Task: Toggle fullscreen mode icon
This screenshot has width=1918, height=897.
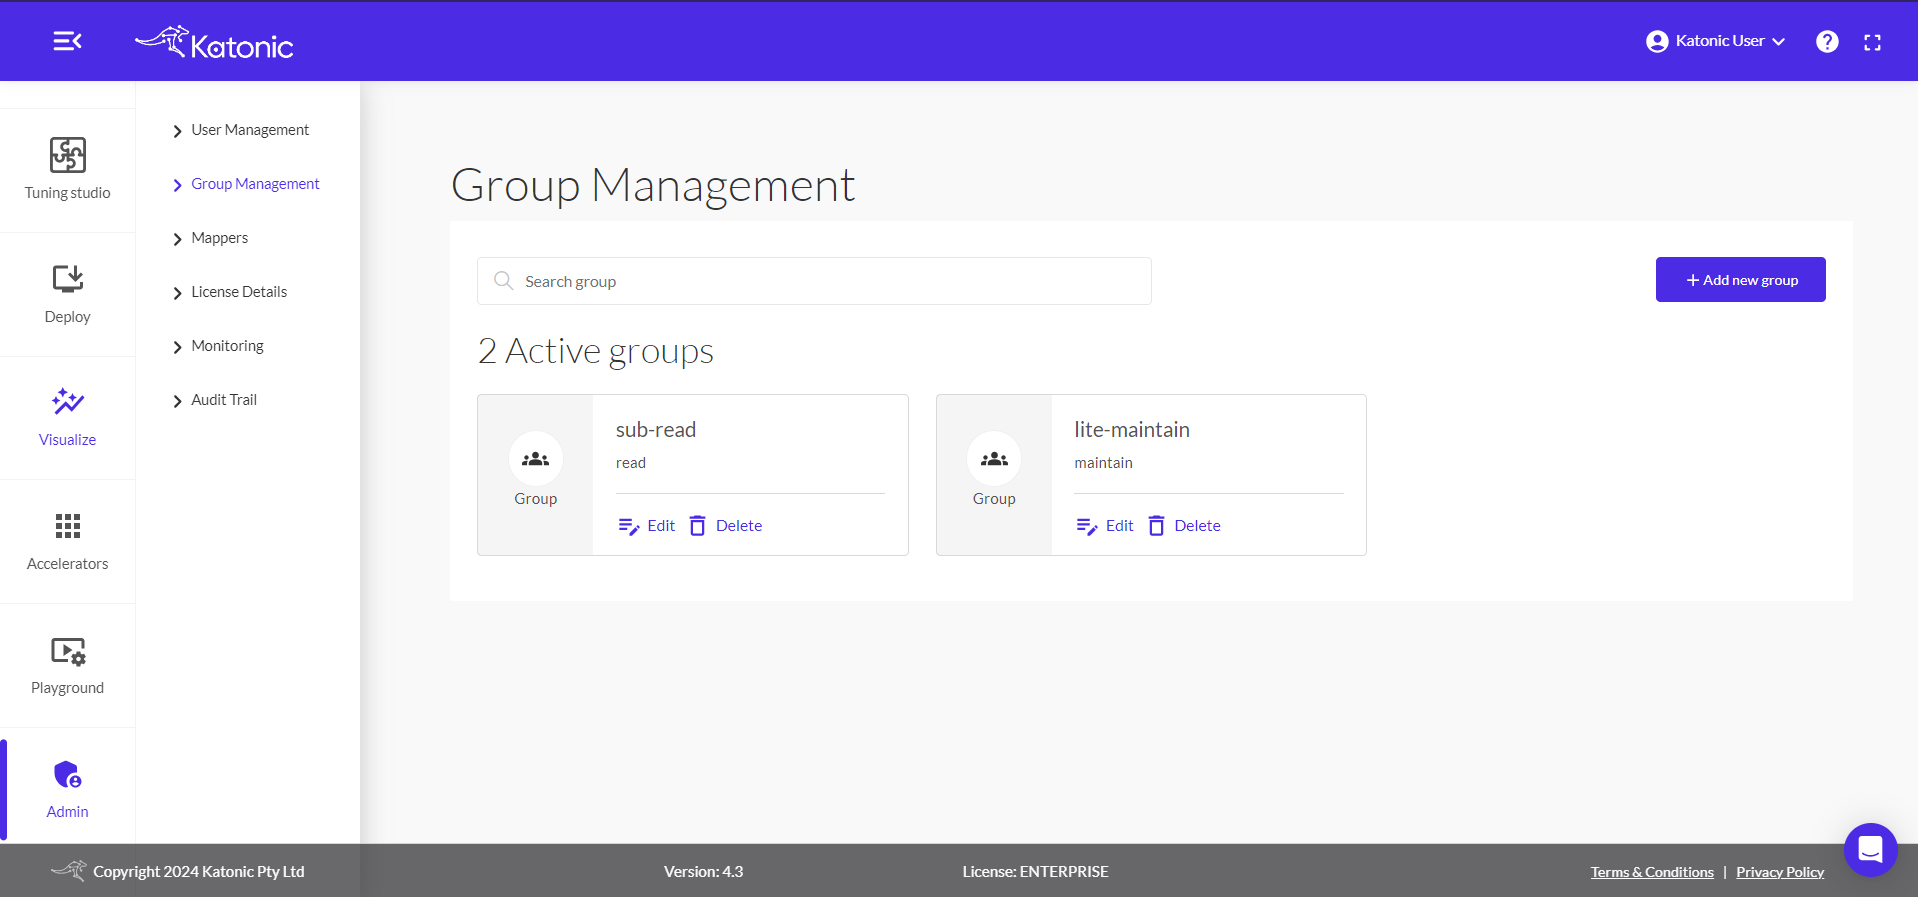Action: 1873,42
